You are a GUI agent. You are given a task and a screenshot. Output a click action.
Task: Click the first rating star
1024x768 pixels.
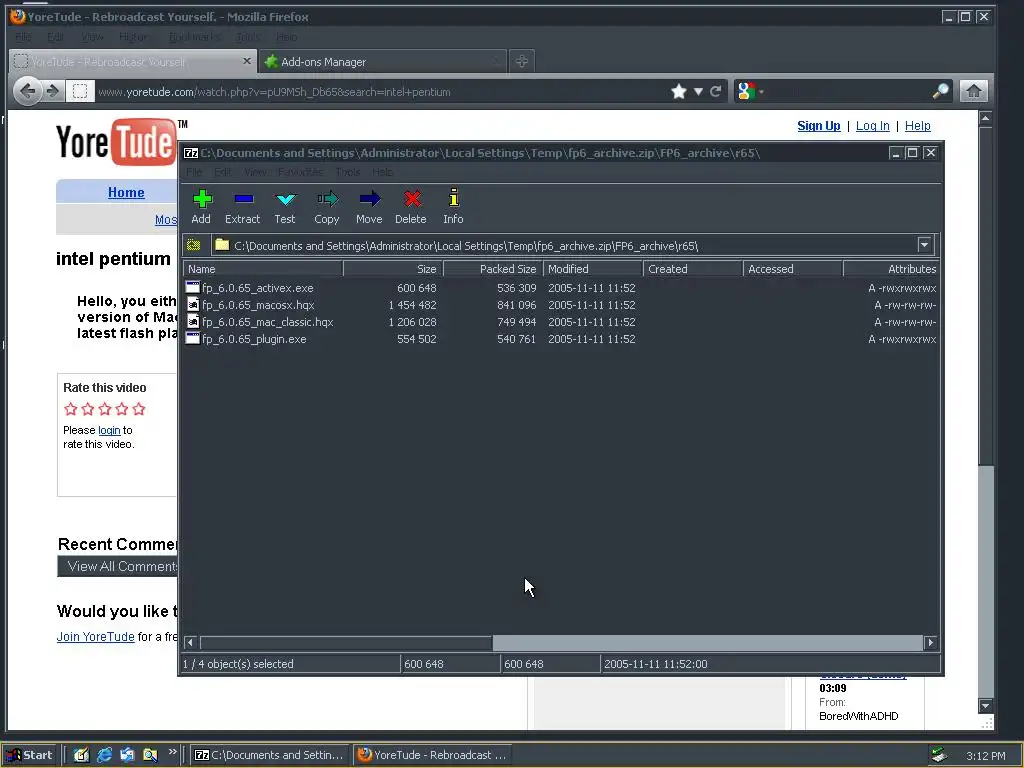coord(71,409)
